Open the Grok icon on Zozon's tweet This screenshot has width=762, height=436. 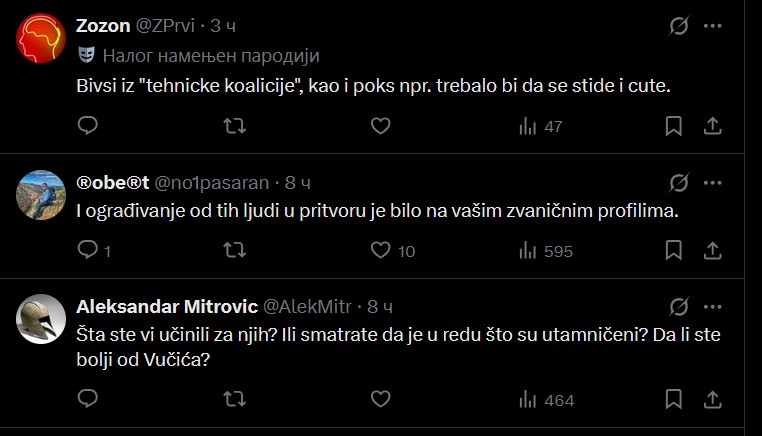[678, 26]
